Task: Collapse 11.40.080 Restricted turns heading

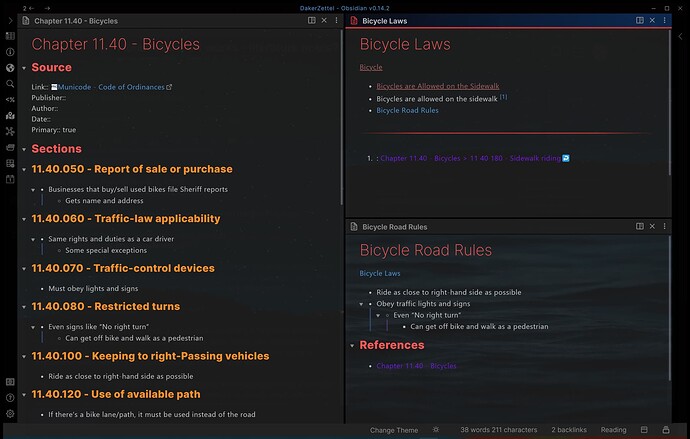Action: (x=24, y=307)
